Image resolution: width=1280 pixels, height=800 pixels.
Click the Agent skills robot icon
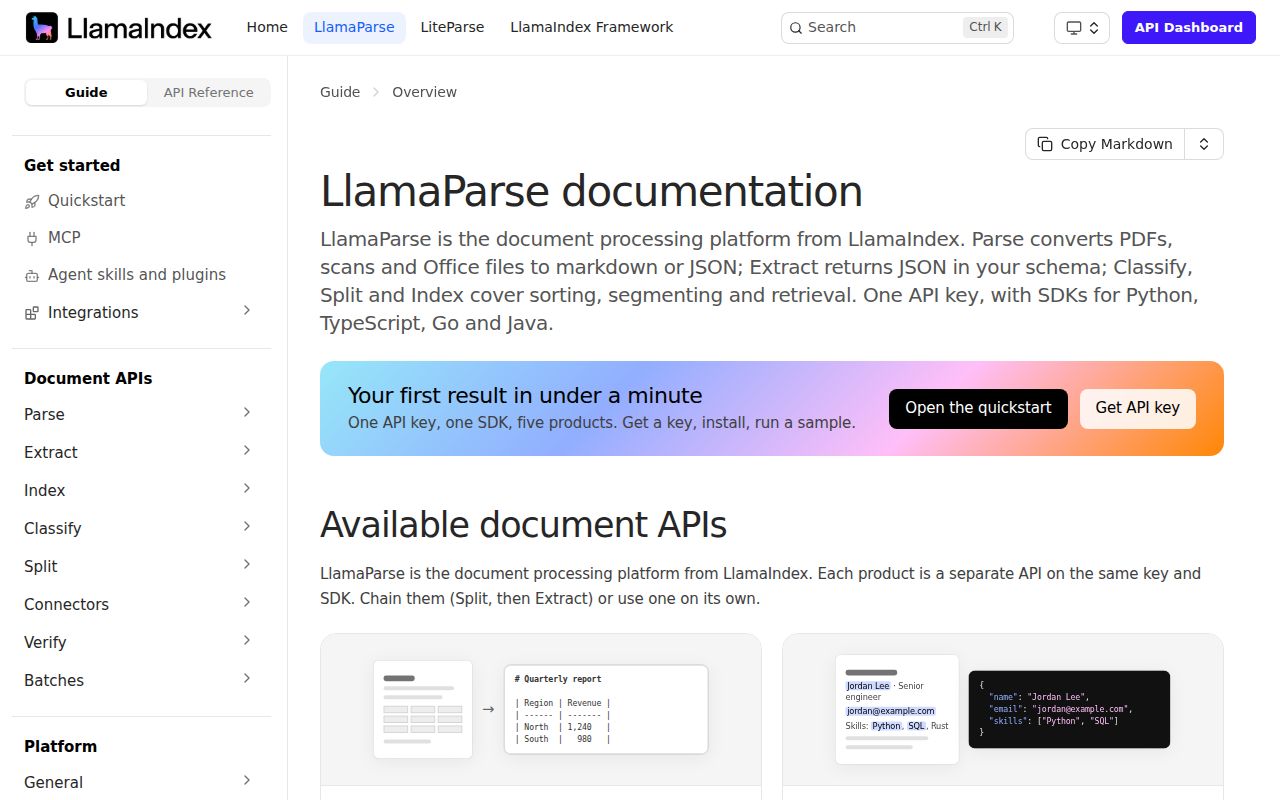[32, 275]
